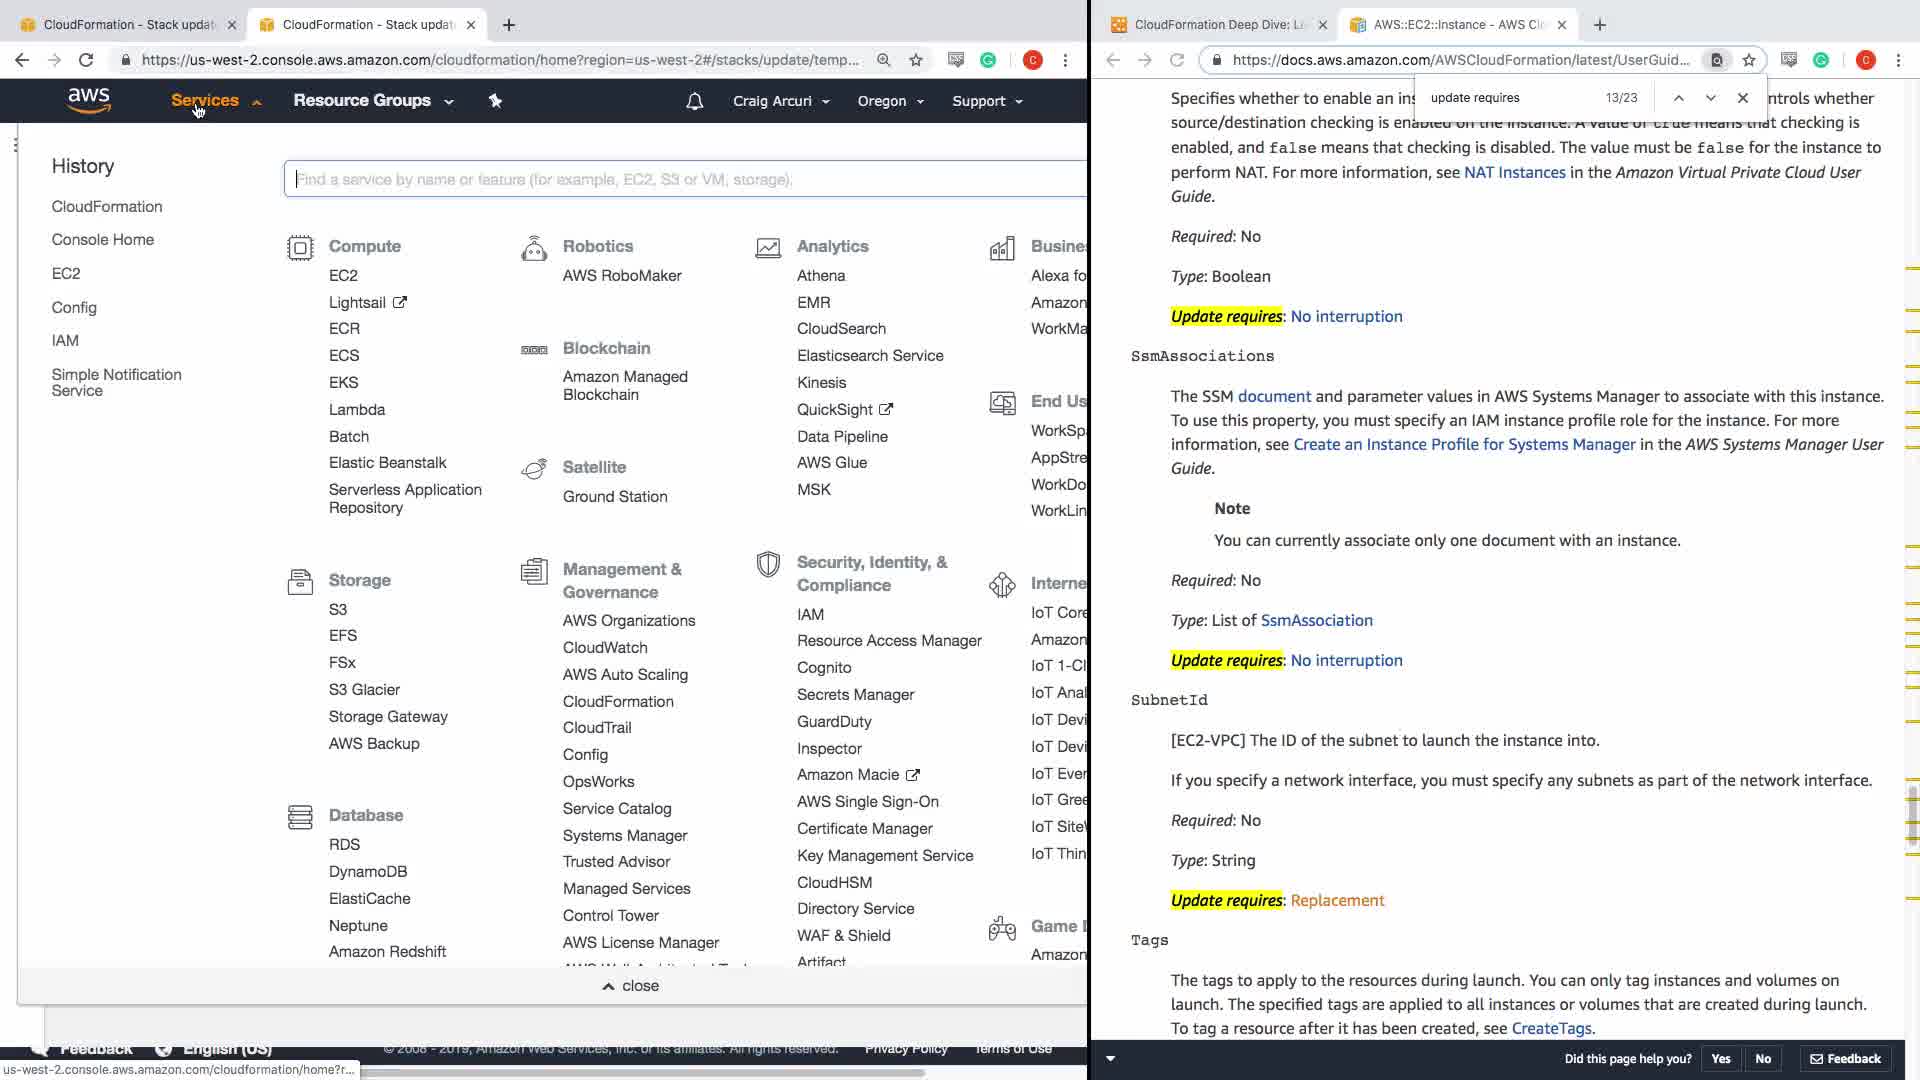Expand the Resource Groups dropdown
Image resolution: width=1920 pixels, height=1080 pixels.
tap(372, 100)
